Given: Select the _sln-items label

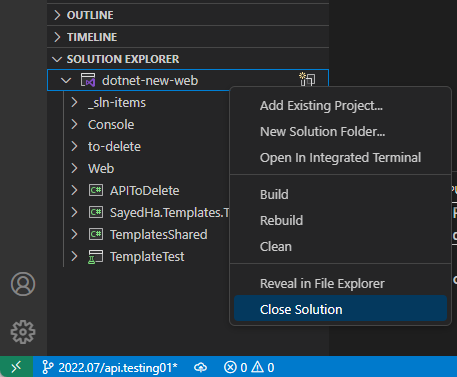Looking at the screenshot, I should 117,103.
